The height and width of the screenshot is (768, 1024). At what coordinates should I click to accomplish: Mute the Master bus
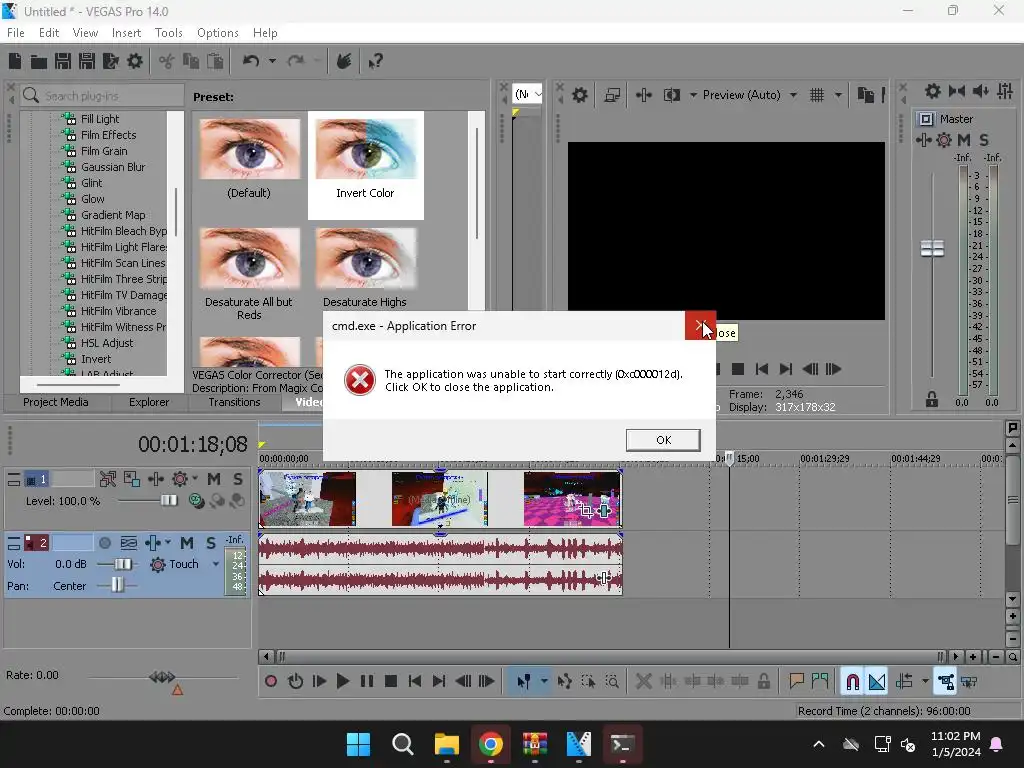(x=963, y=140)
